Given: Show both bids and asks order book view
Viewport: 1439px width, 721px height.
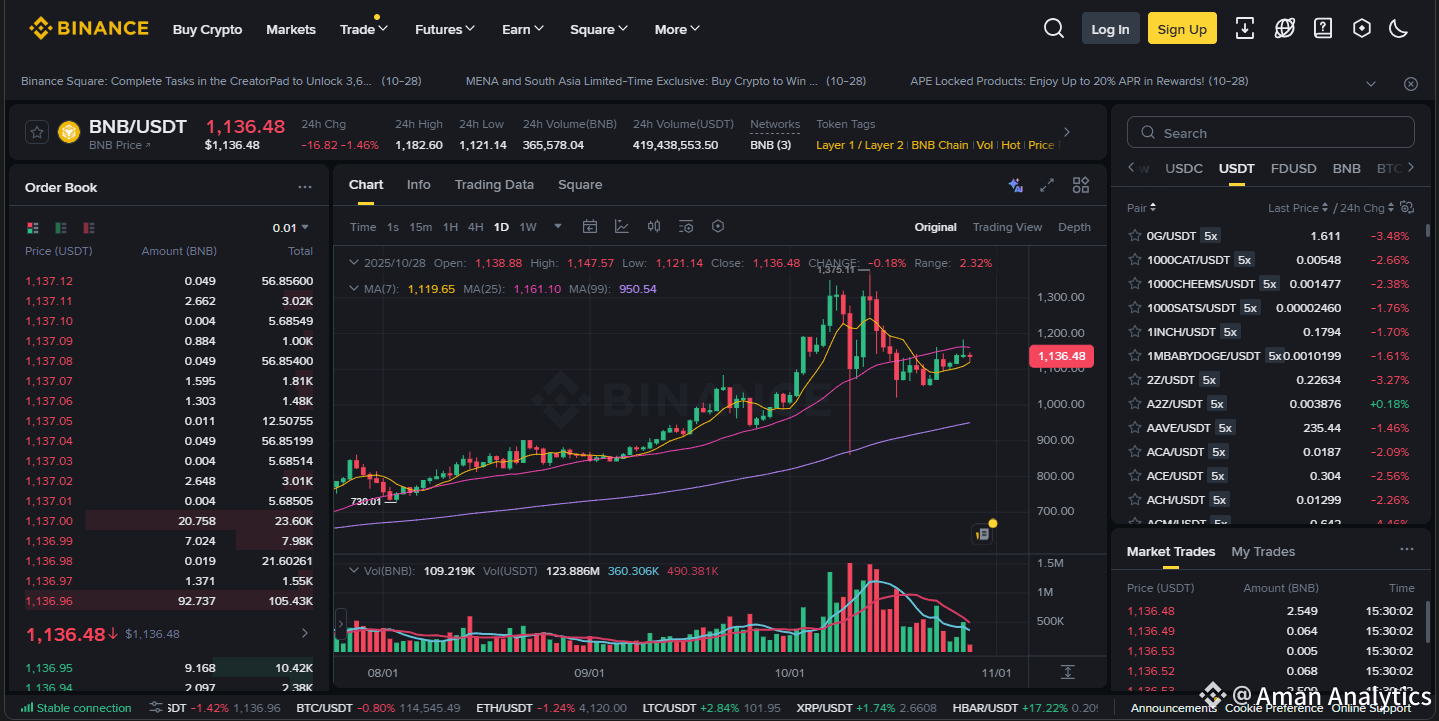Looking at the screenshot, I should click(33, 228).
